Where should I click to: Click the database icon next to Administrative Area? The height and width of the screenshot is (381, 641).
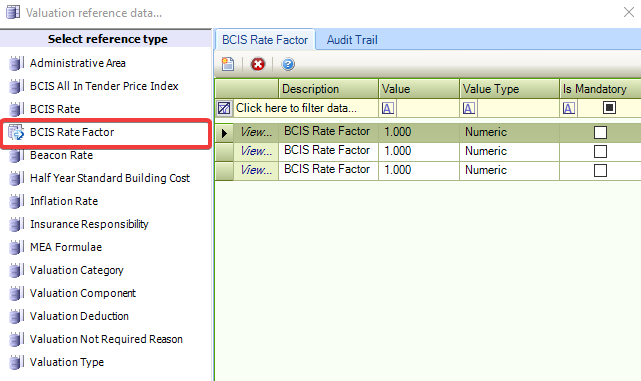(x=15, y=63)
